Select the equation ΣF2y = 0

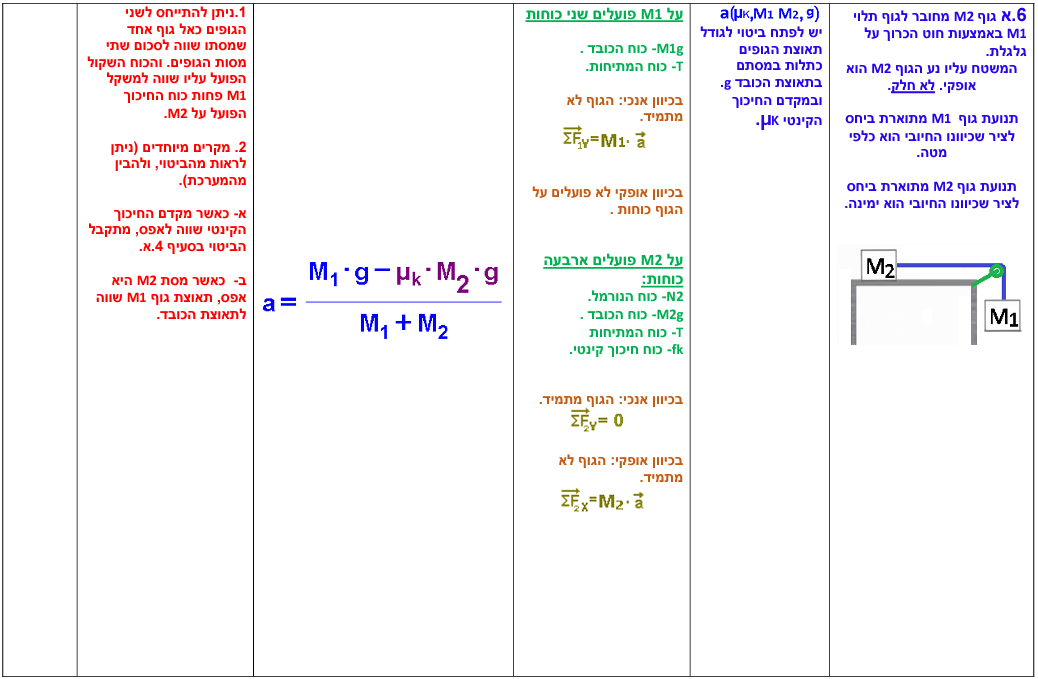point(596,420)
